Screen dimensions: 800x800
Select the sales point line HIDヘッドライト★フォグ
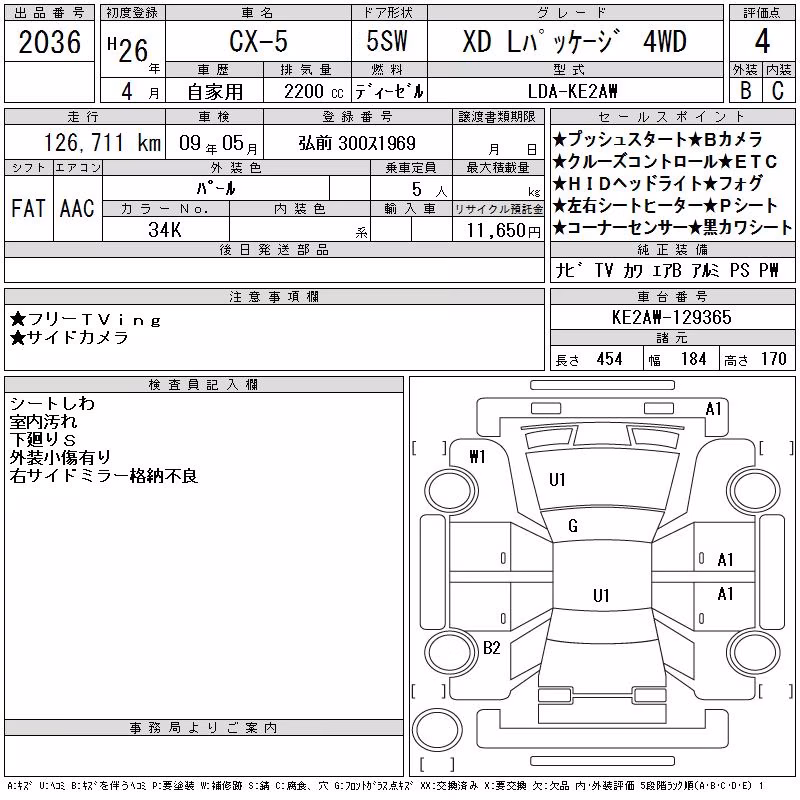coord(658,183)
